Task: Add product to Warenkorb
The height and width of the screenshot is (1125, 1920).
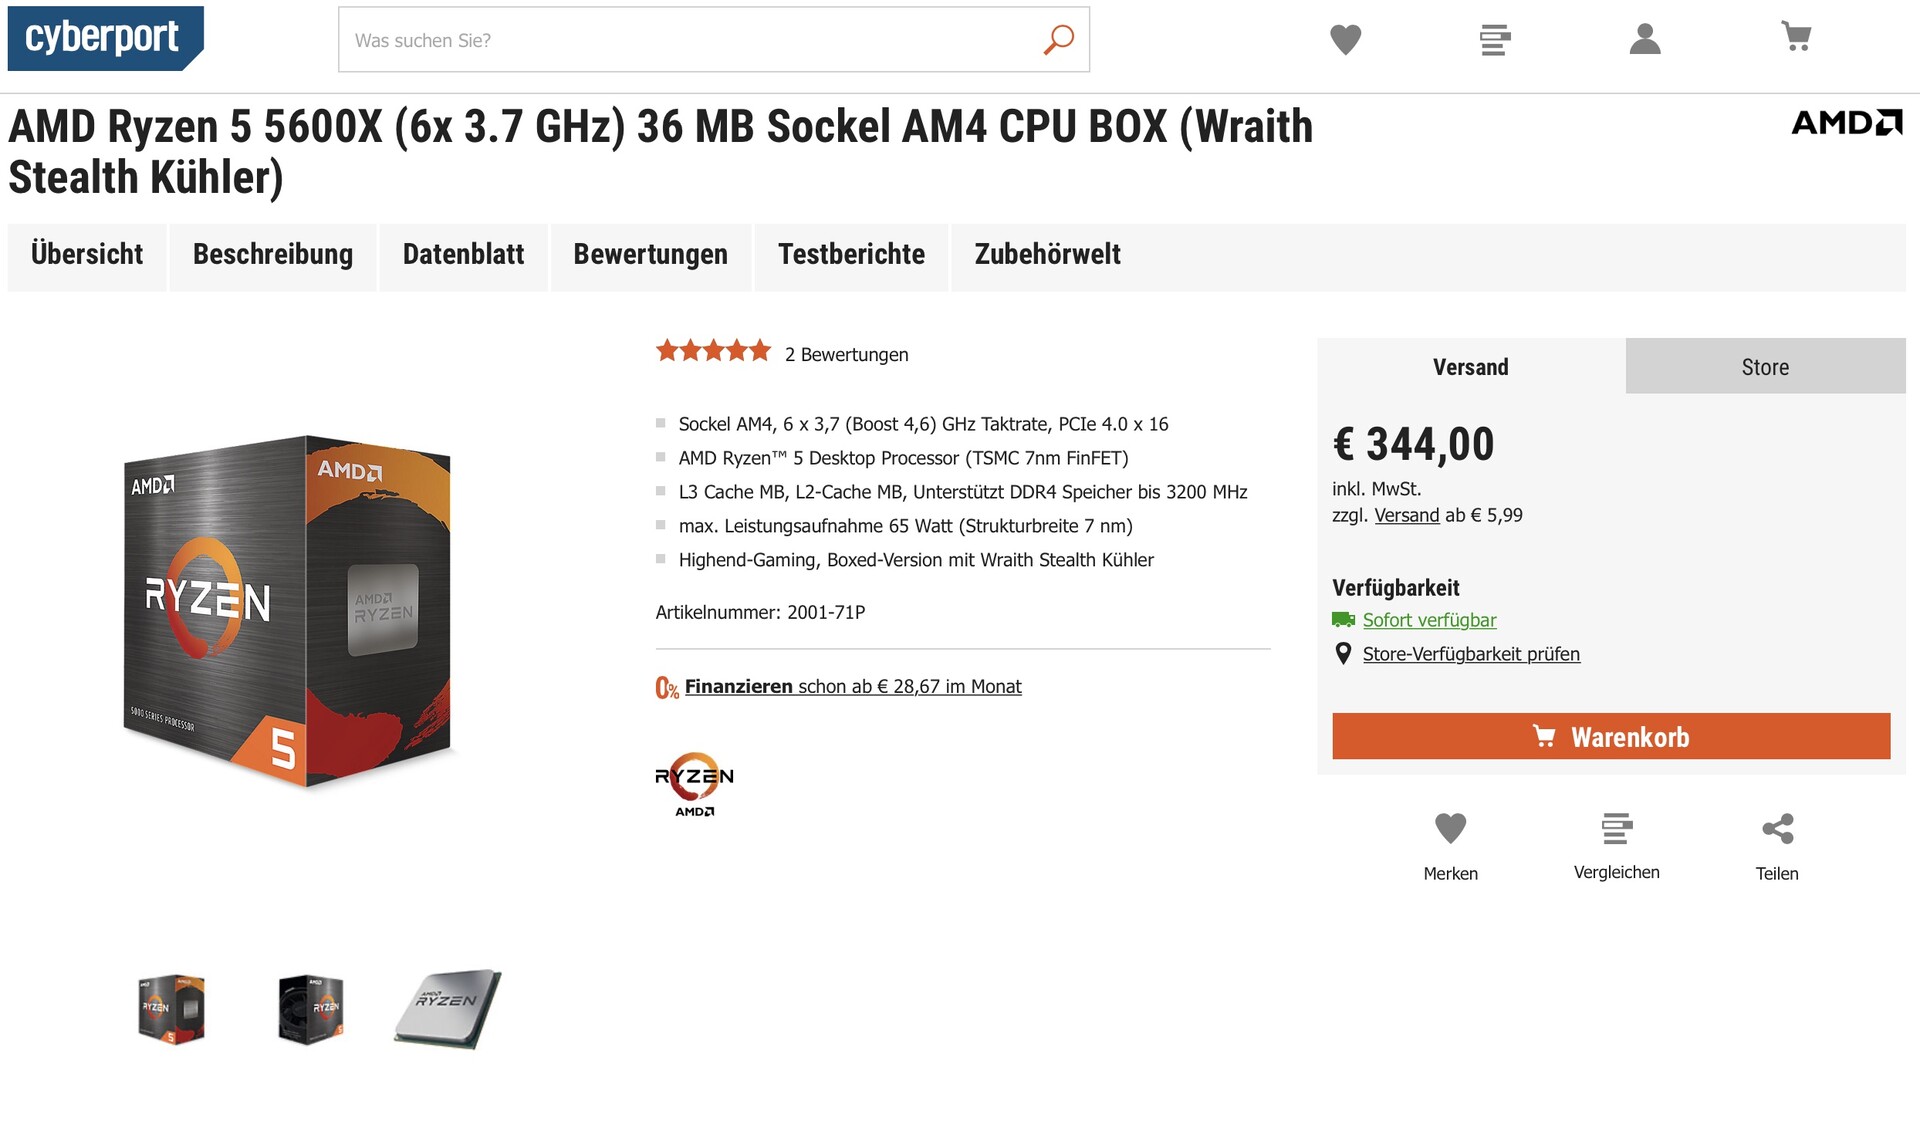Action: (1611, 736)
